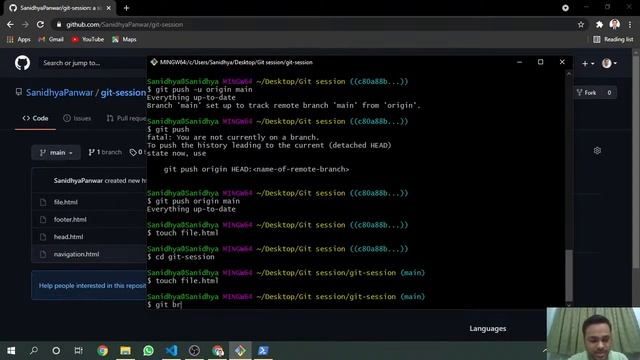Open Cortana circle icon
The width and height of the screenshot is (640, 360).
[56, 351]
